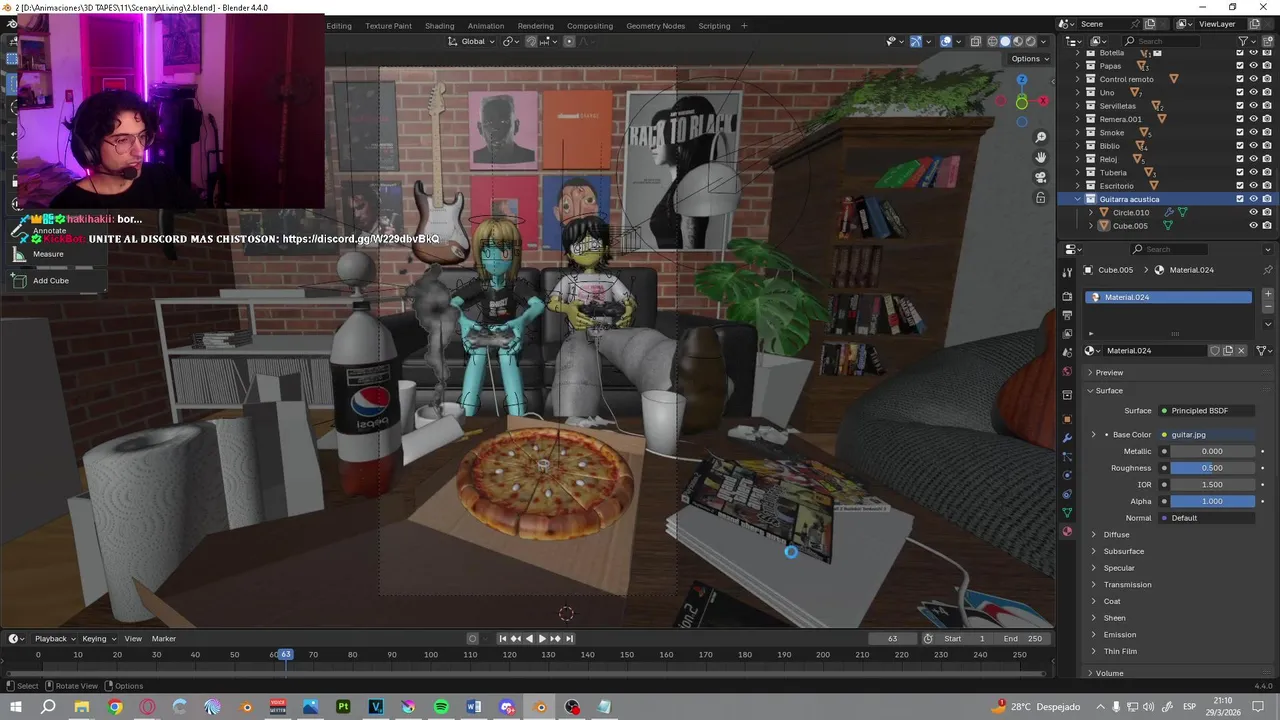Viewport: 1280px width, 720px height.
Task: Click the zoom magnifier viewport gizmo
Action: click(1041, 137)
